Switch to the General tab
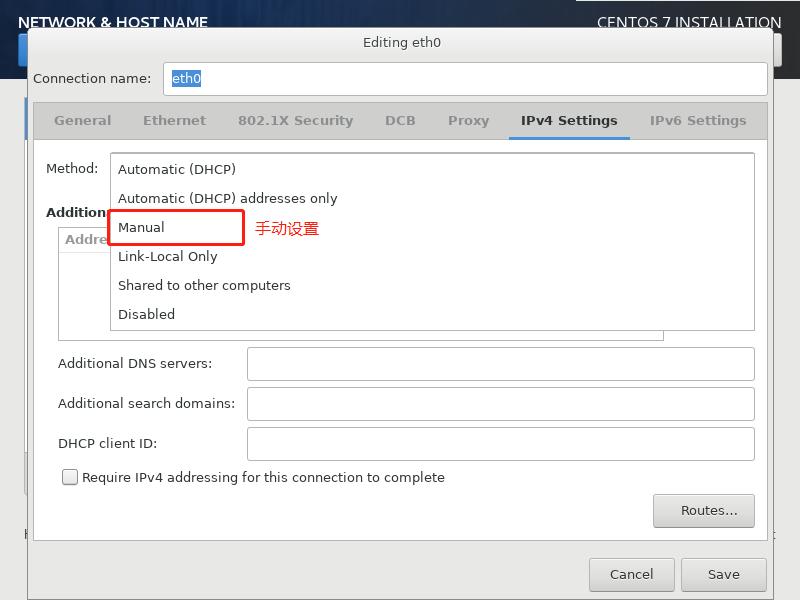 coord(81,120)
